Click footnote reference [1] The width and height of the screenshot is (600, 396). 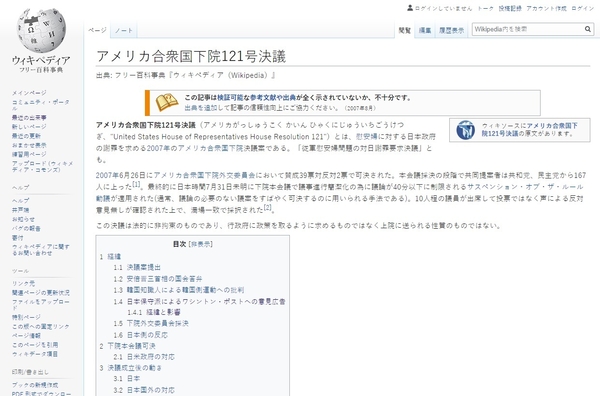tap(136, 184)
